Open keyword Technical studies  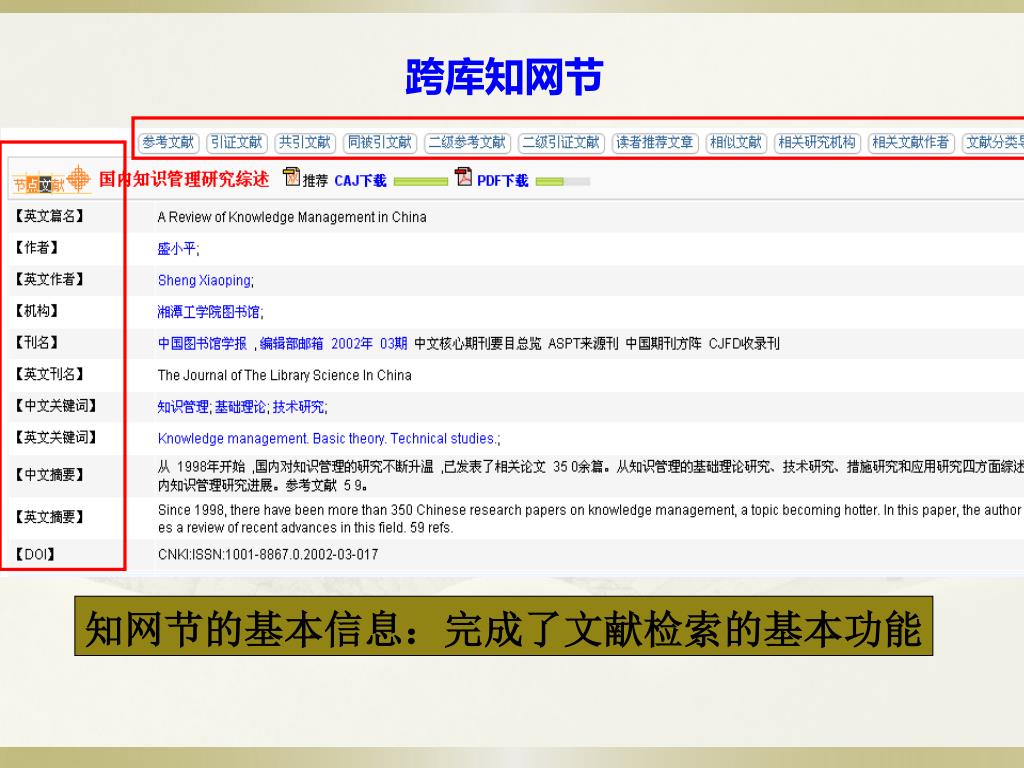[x=443, y=438]
